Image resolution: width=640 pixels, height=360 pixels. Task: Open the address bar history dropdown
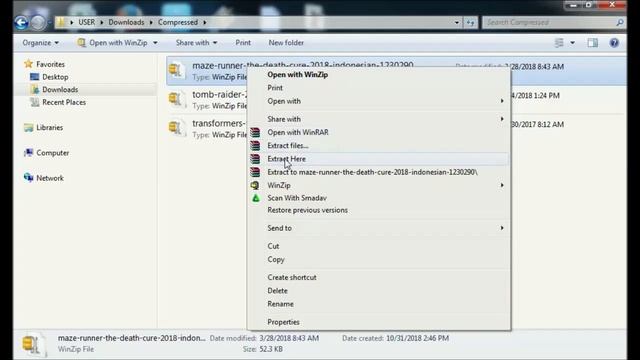[457, 22]
